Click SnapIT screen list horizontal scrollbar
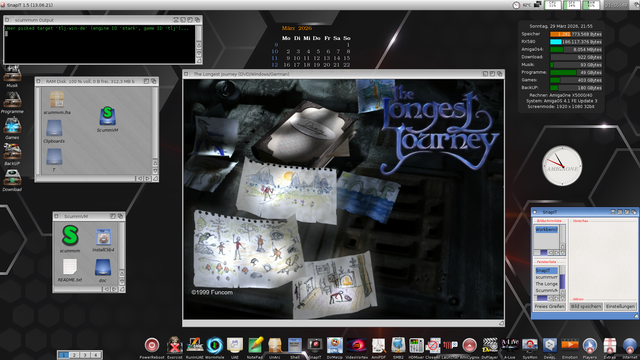640x360 pixels. coord(541,253)
